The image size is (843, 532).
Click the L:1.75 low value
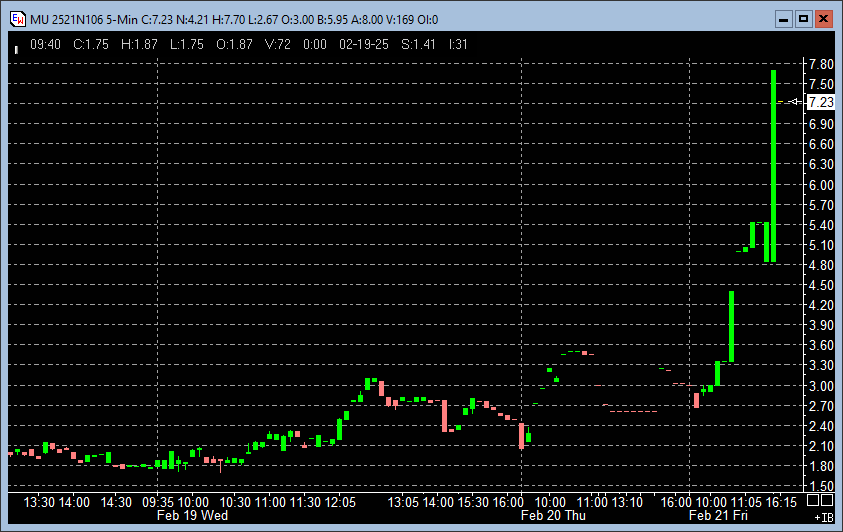pyautogui.click(x=187, y=44)
